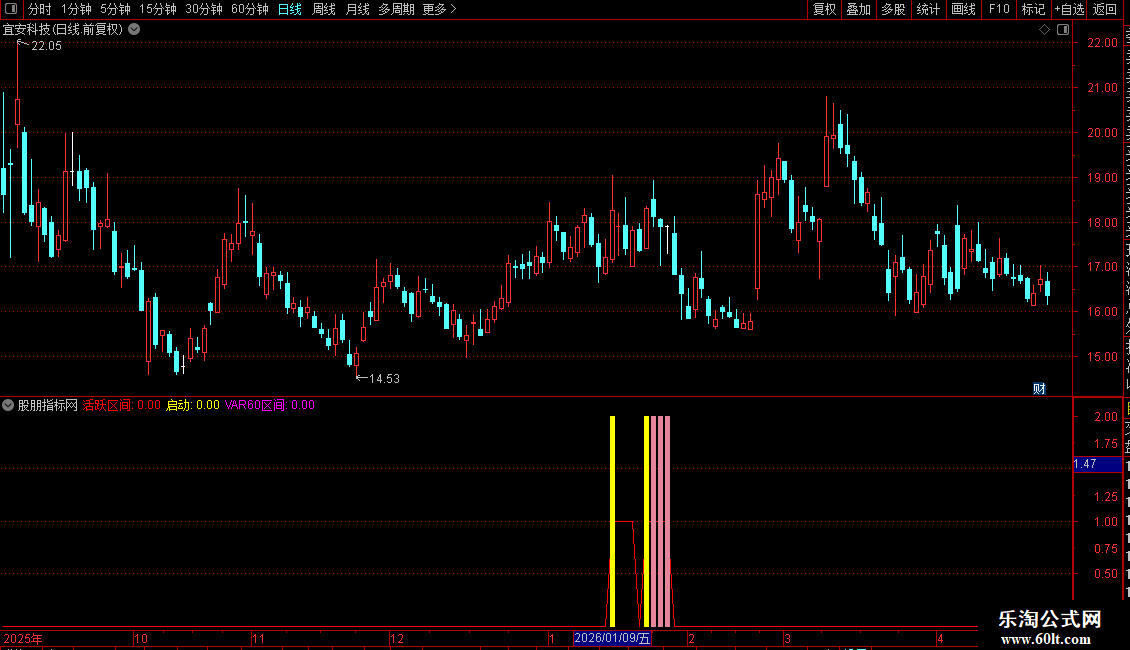
Task: Toggle the sidebar panel icon at top-left
Action: [x=11, y=9]
